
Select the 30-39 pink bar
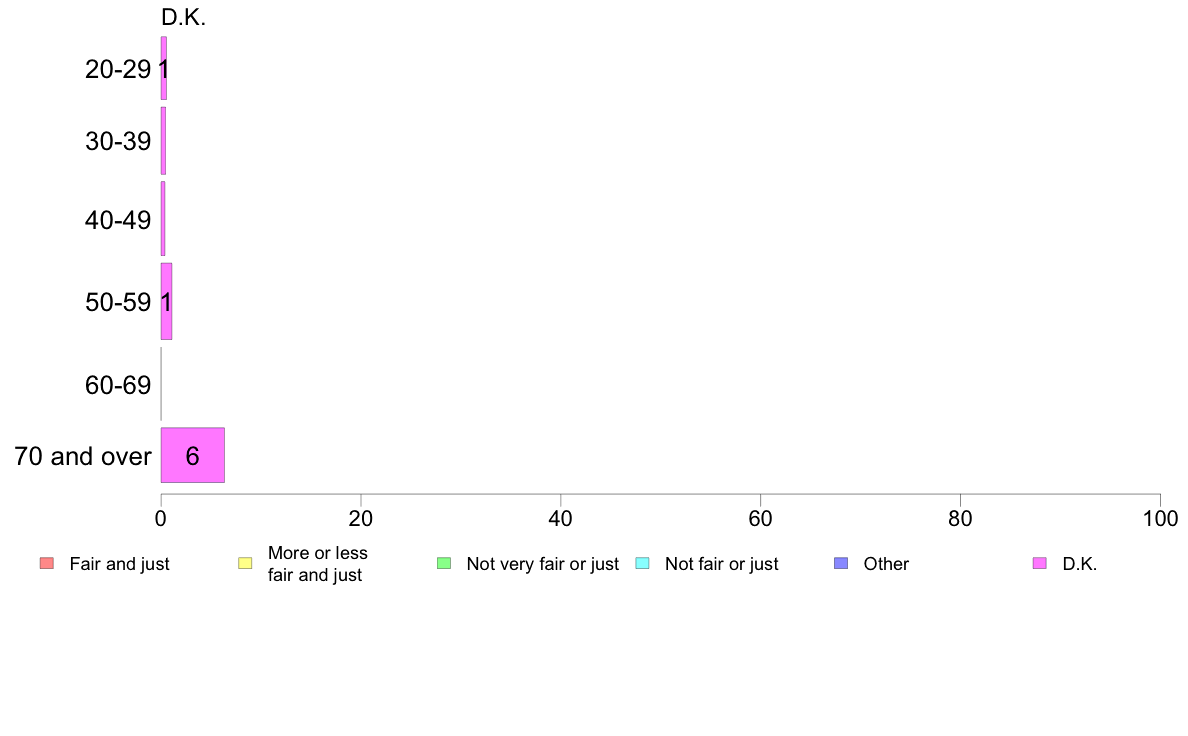point(163,141)
